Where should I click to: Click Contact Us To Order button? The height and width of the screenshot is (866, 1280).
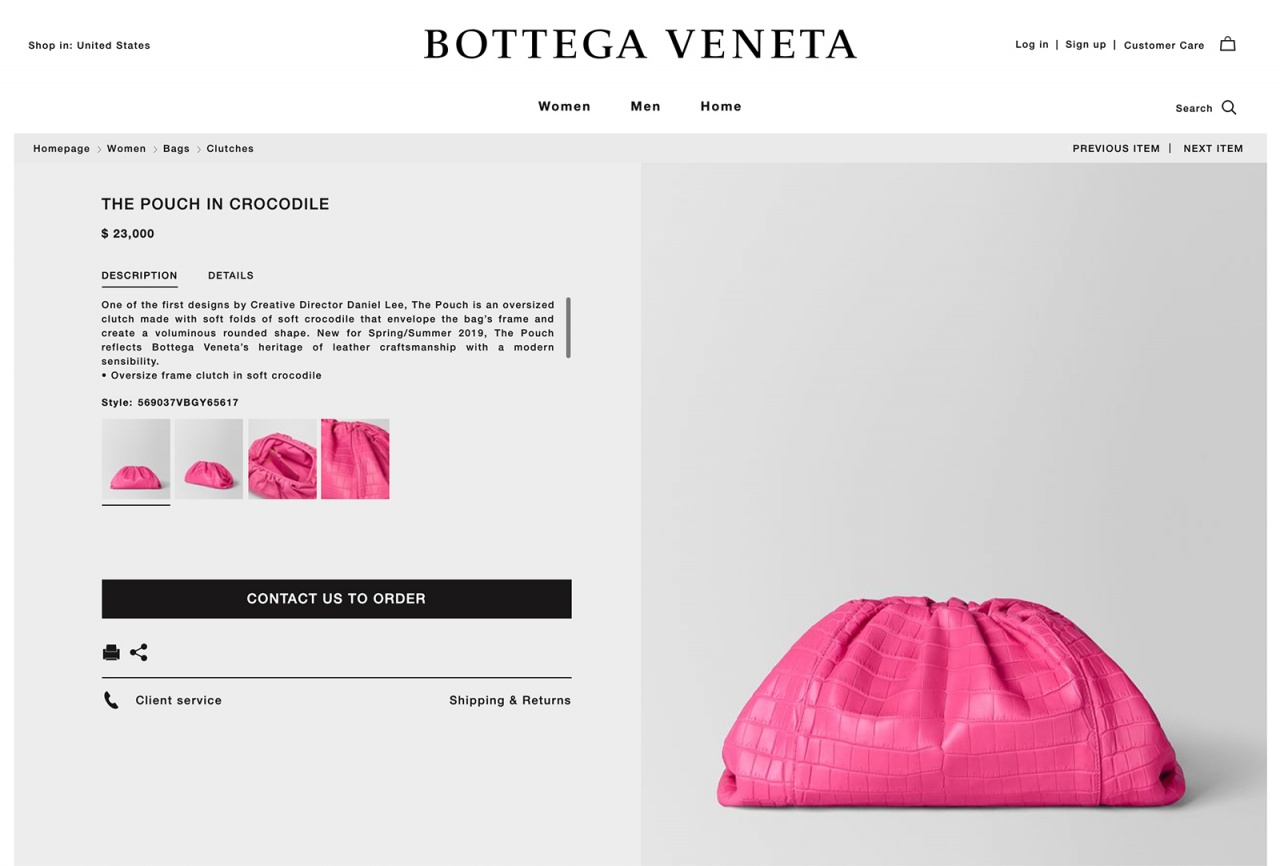336,598
